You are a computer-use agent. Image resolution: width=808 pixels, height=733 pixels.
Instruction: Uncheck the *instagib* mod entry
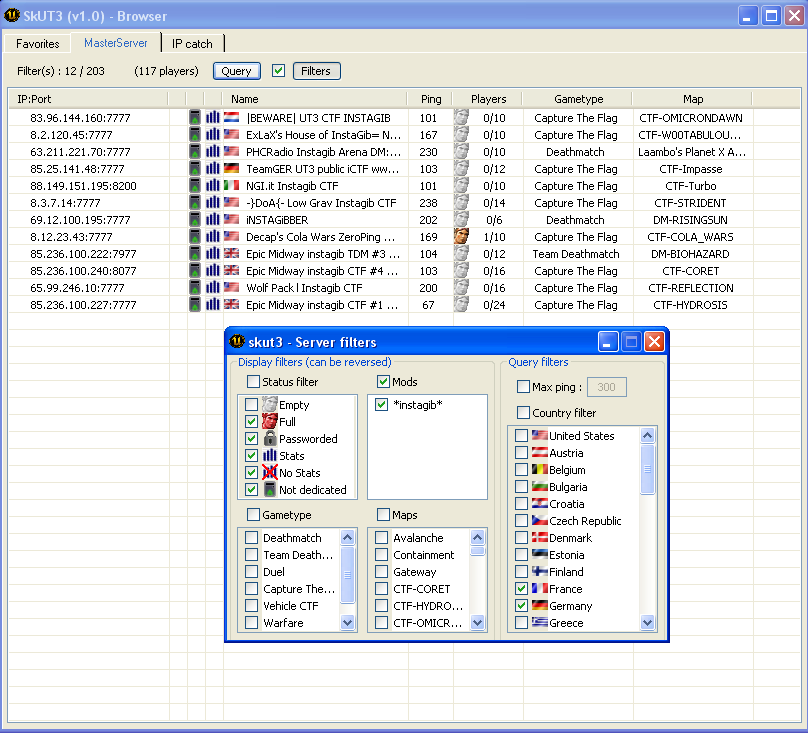point(381,405)
